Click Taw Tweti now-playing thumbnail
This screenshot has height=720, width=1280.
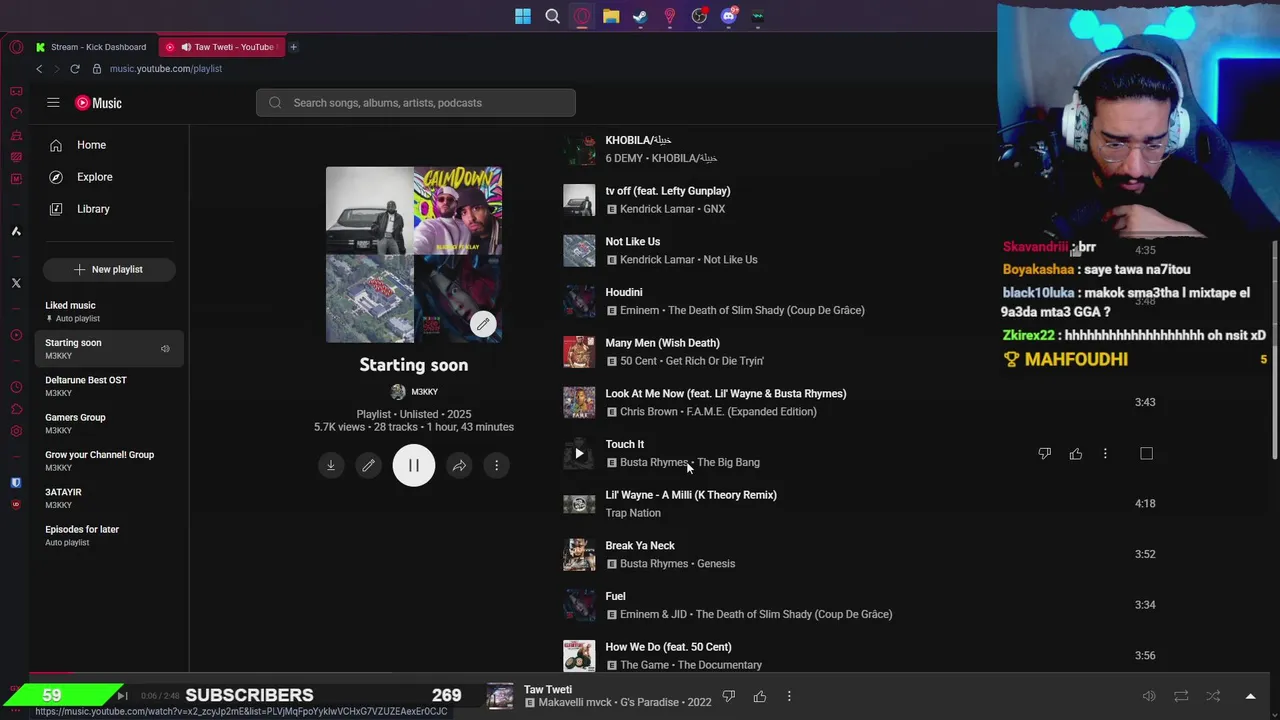click(500, 696)
